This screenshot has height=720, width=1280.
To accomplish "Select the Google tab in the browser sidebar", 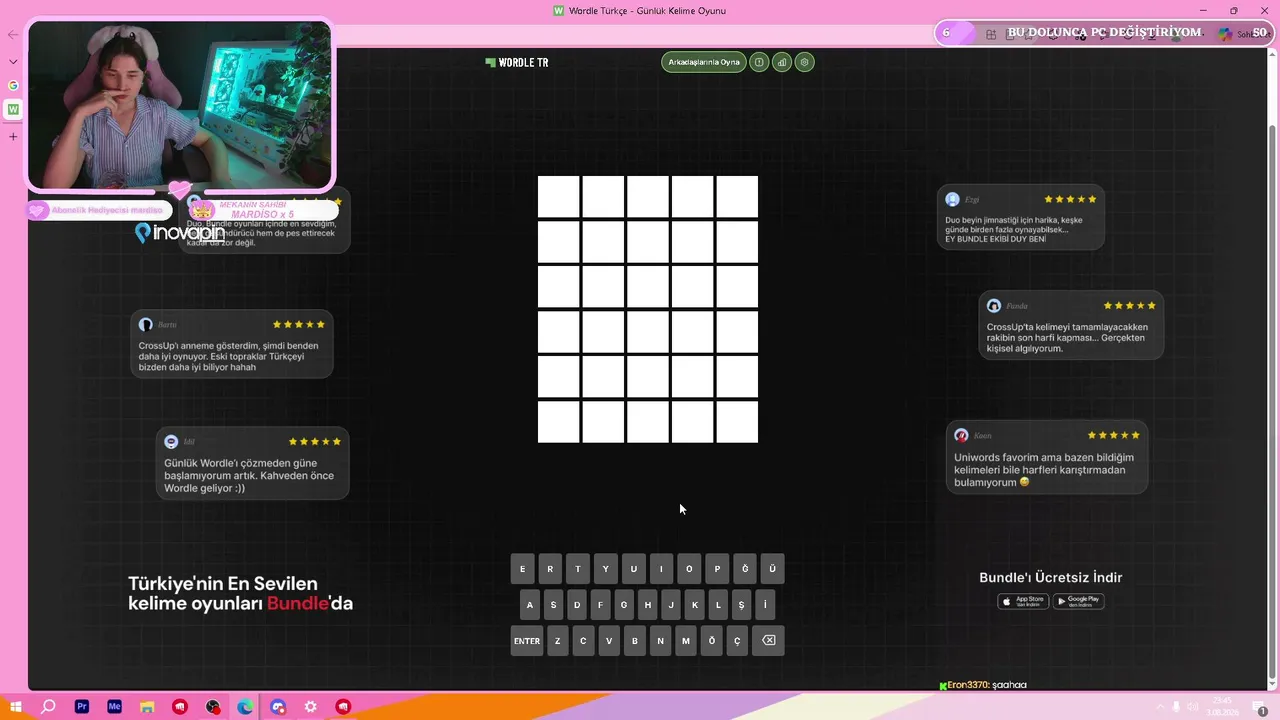I will pos(13,85).
